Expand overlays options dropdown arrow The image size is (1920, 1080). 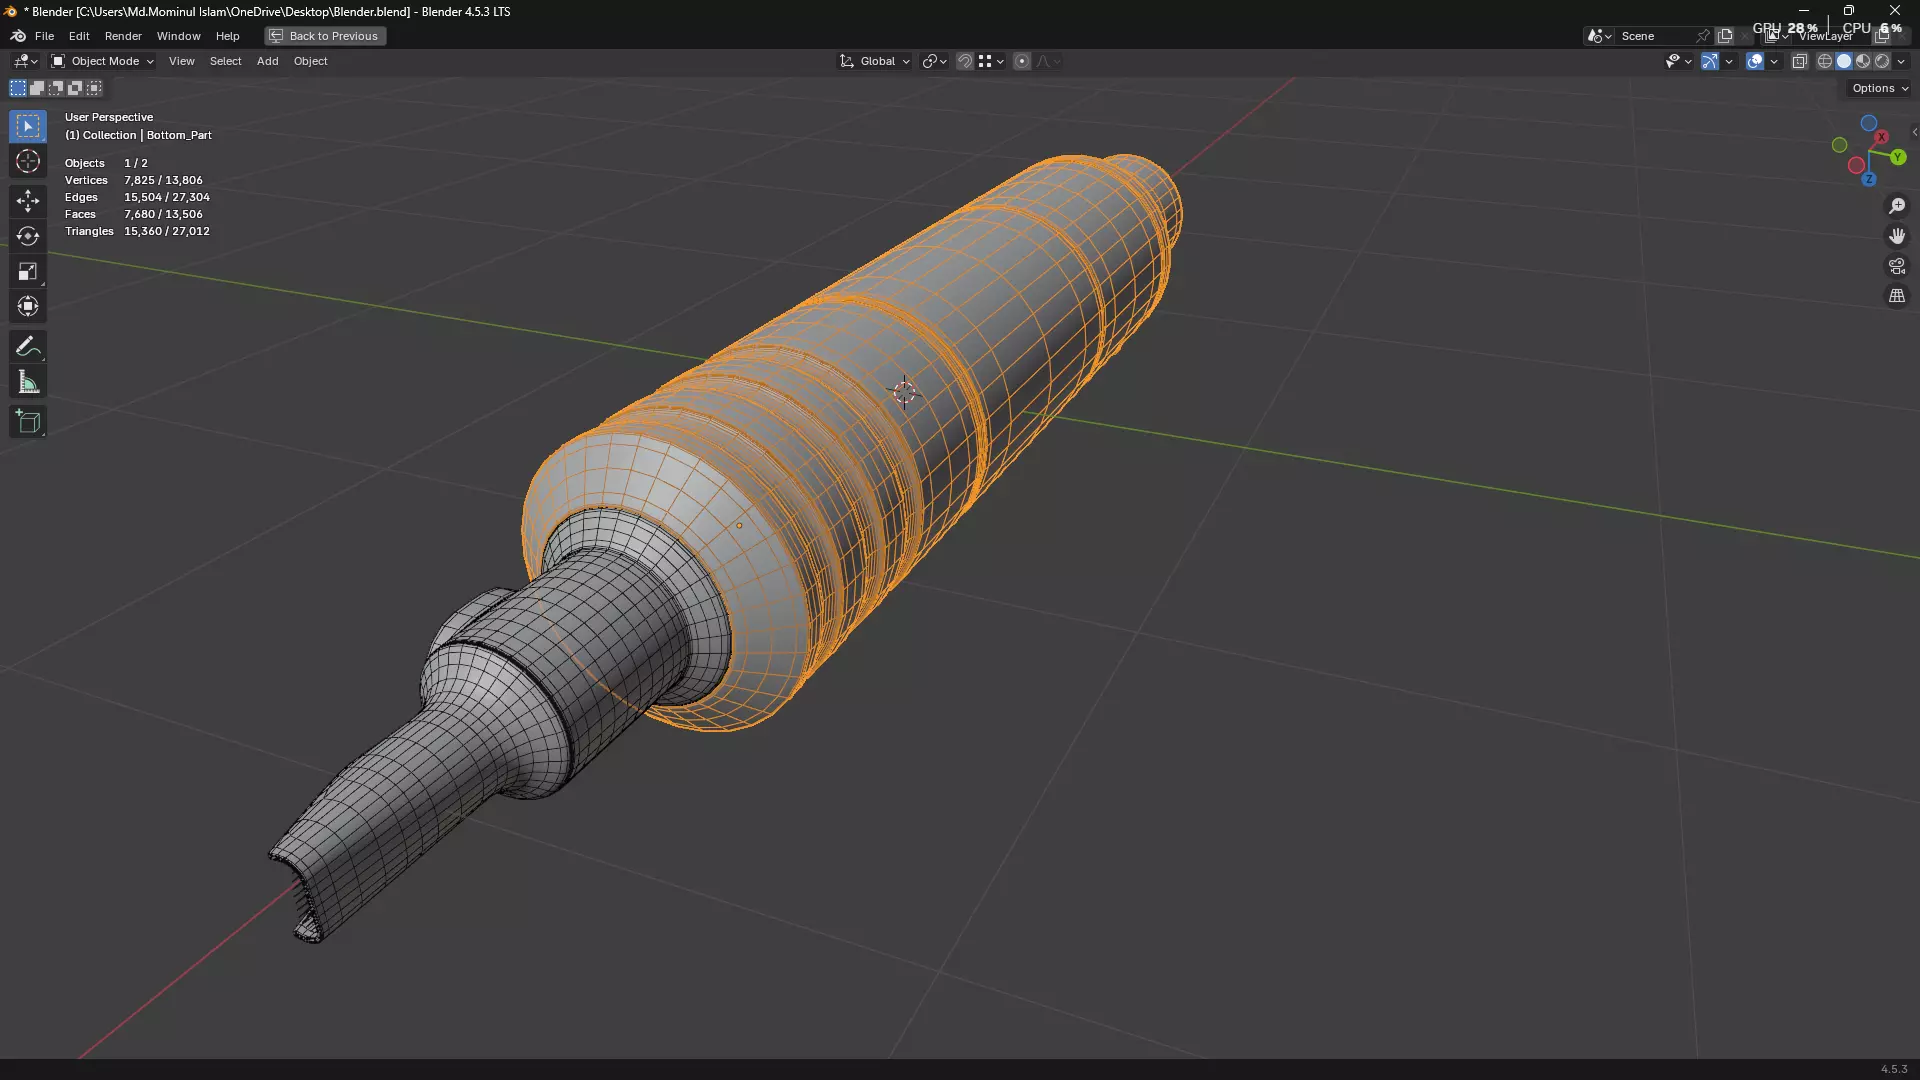coord(1774,61)
